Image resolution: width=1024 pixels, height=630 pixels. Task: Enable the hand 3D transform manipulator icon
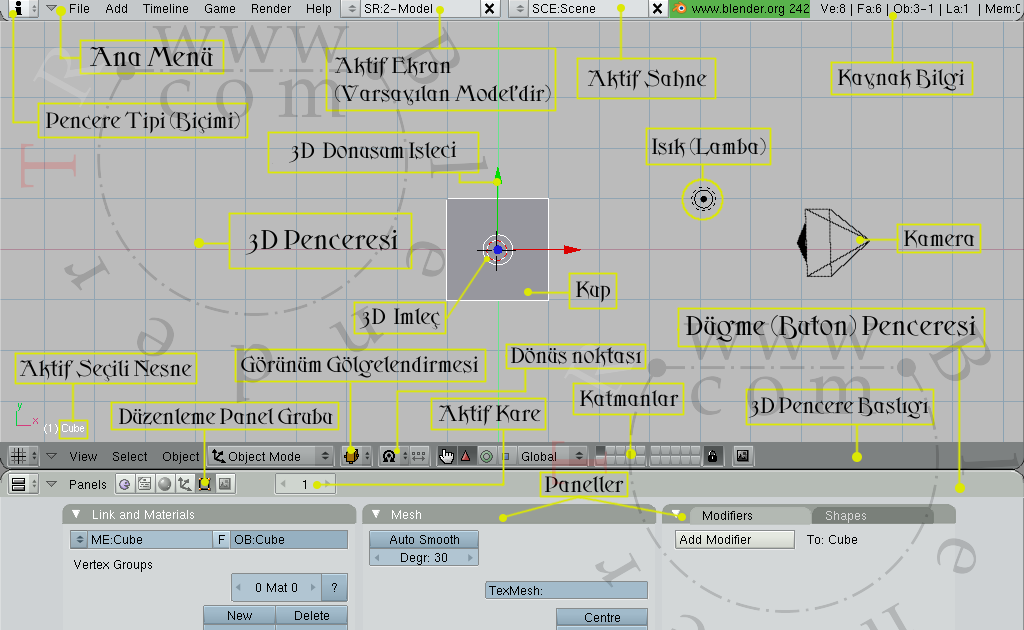click(x=447, y=456)
